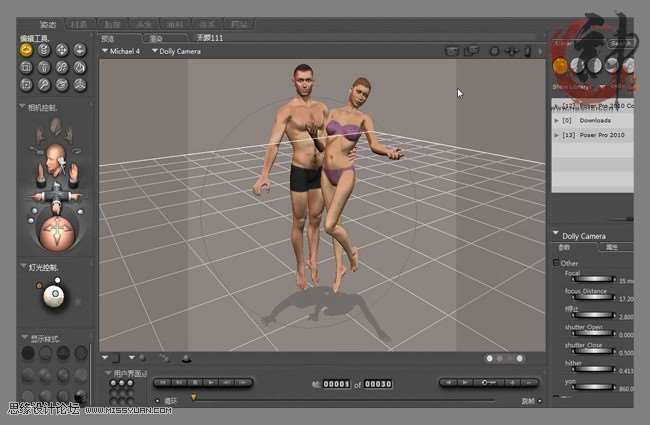
Task: Click the focus Distance parameter dial
Action: (594, 297)
